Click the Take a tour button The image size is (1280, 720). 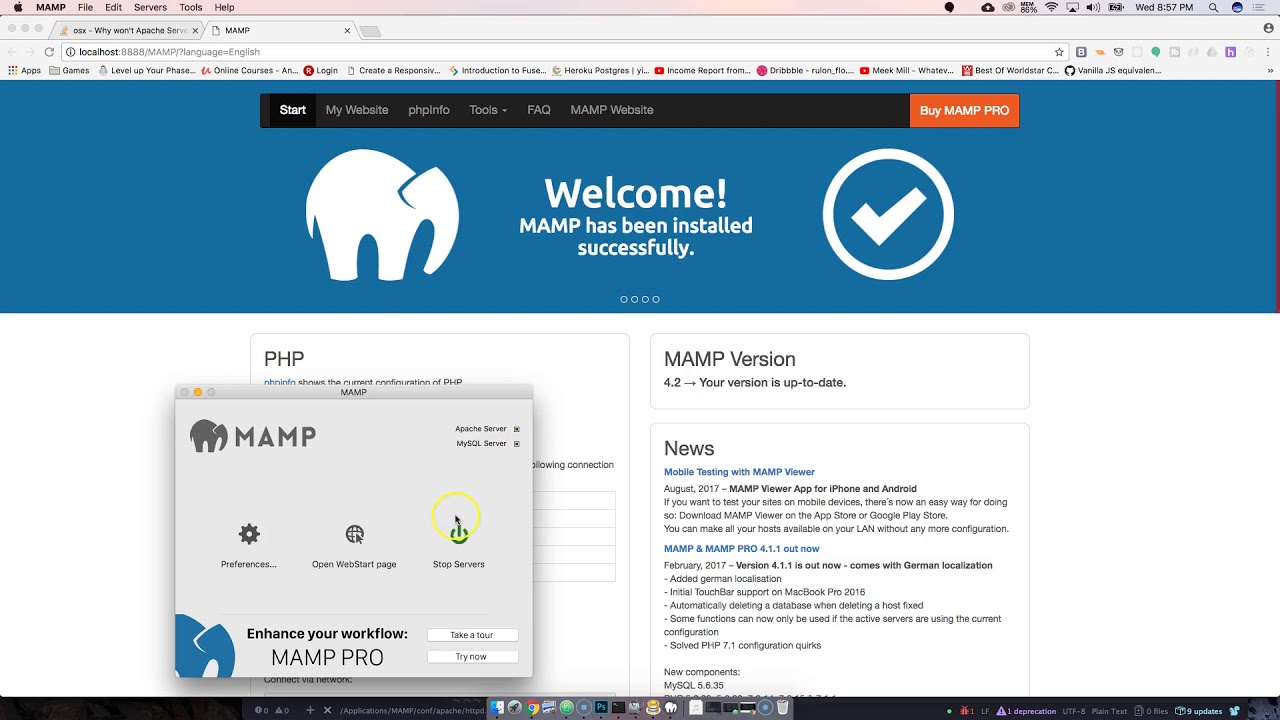pos(472,635)
